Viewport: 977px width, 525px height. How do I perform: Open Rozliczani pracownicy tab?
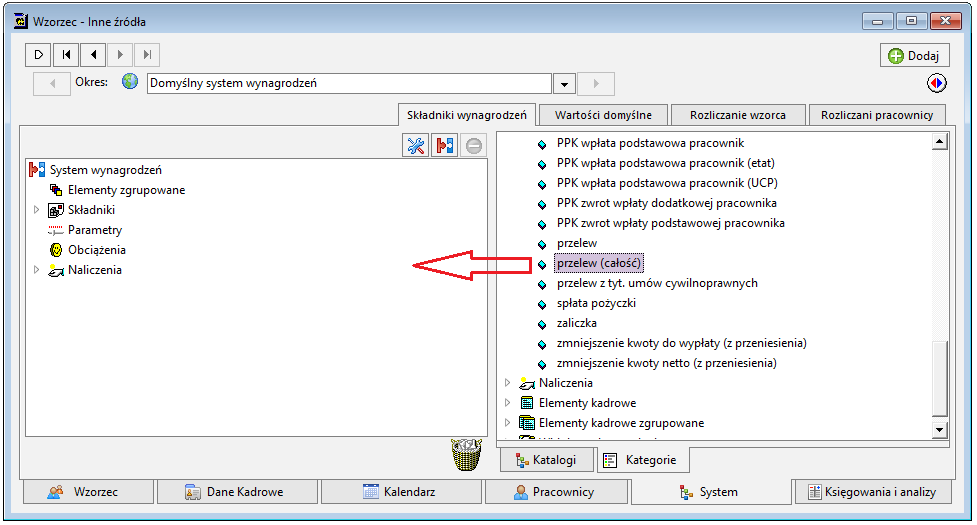coord(877,115)
